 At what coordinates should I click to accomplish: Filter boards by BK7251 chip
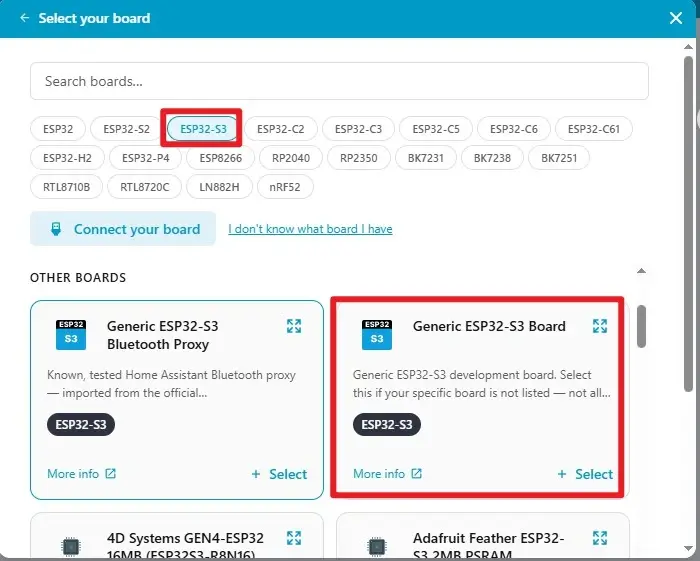pos(559,158)
